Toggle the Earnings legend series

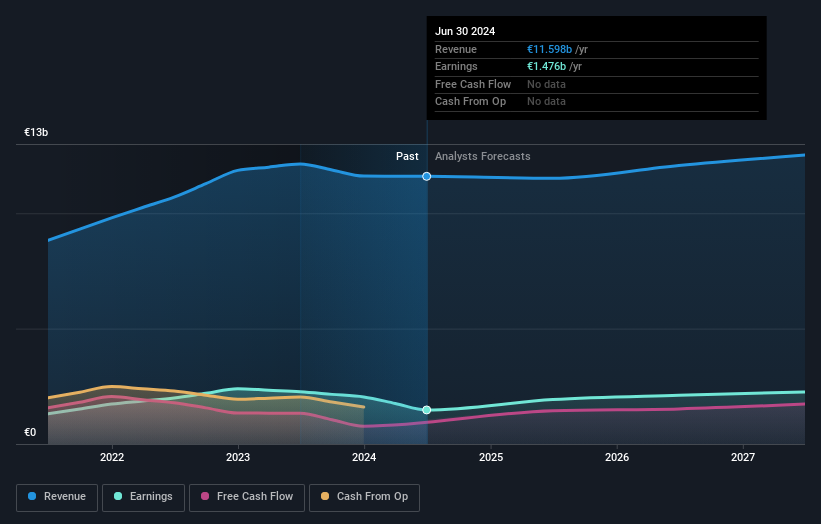pyautogui.click(x=143, y=497)
